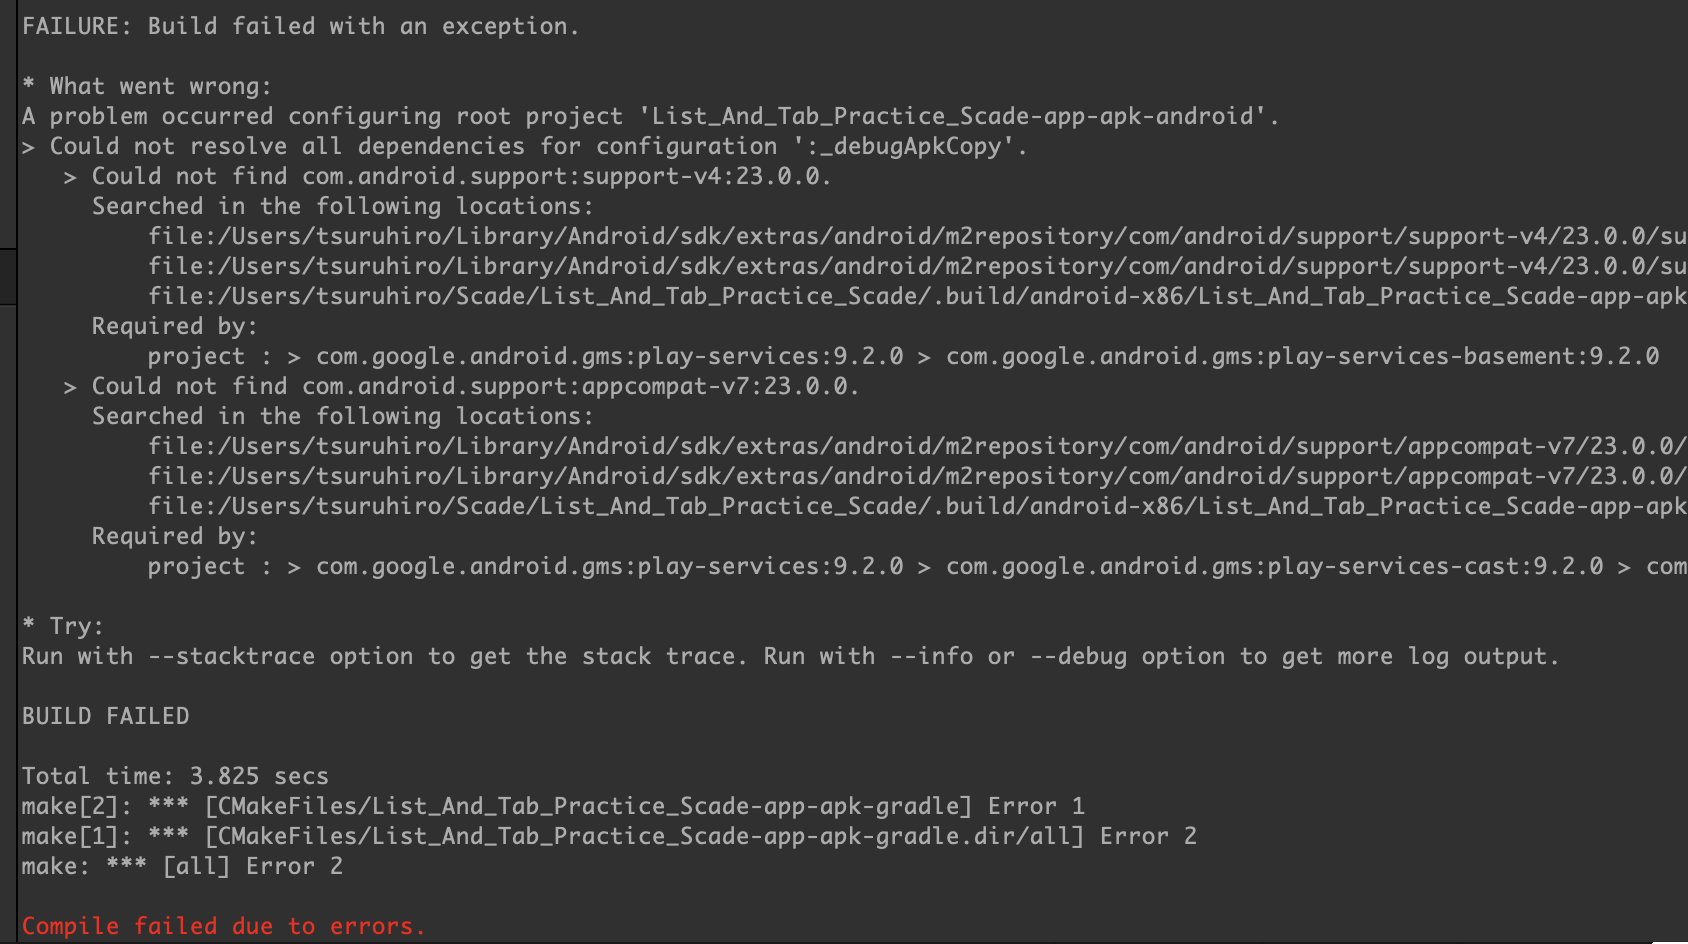Click the 'Run with --stacktrace option' line
The image size is (1688, 944).
coord(790,656)
